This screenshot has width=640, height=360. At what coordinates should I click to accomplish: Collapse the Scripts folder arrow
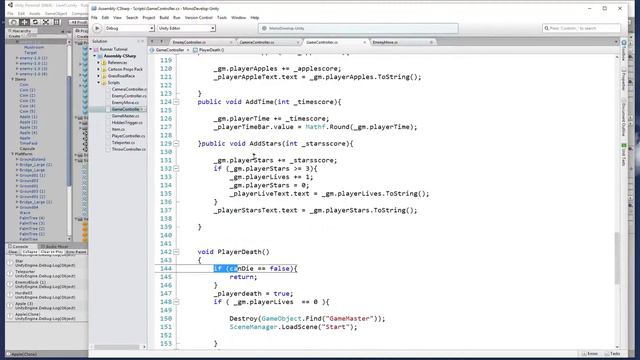[98, 82]
